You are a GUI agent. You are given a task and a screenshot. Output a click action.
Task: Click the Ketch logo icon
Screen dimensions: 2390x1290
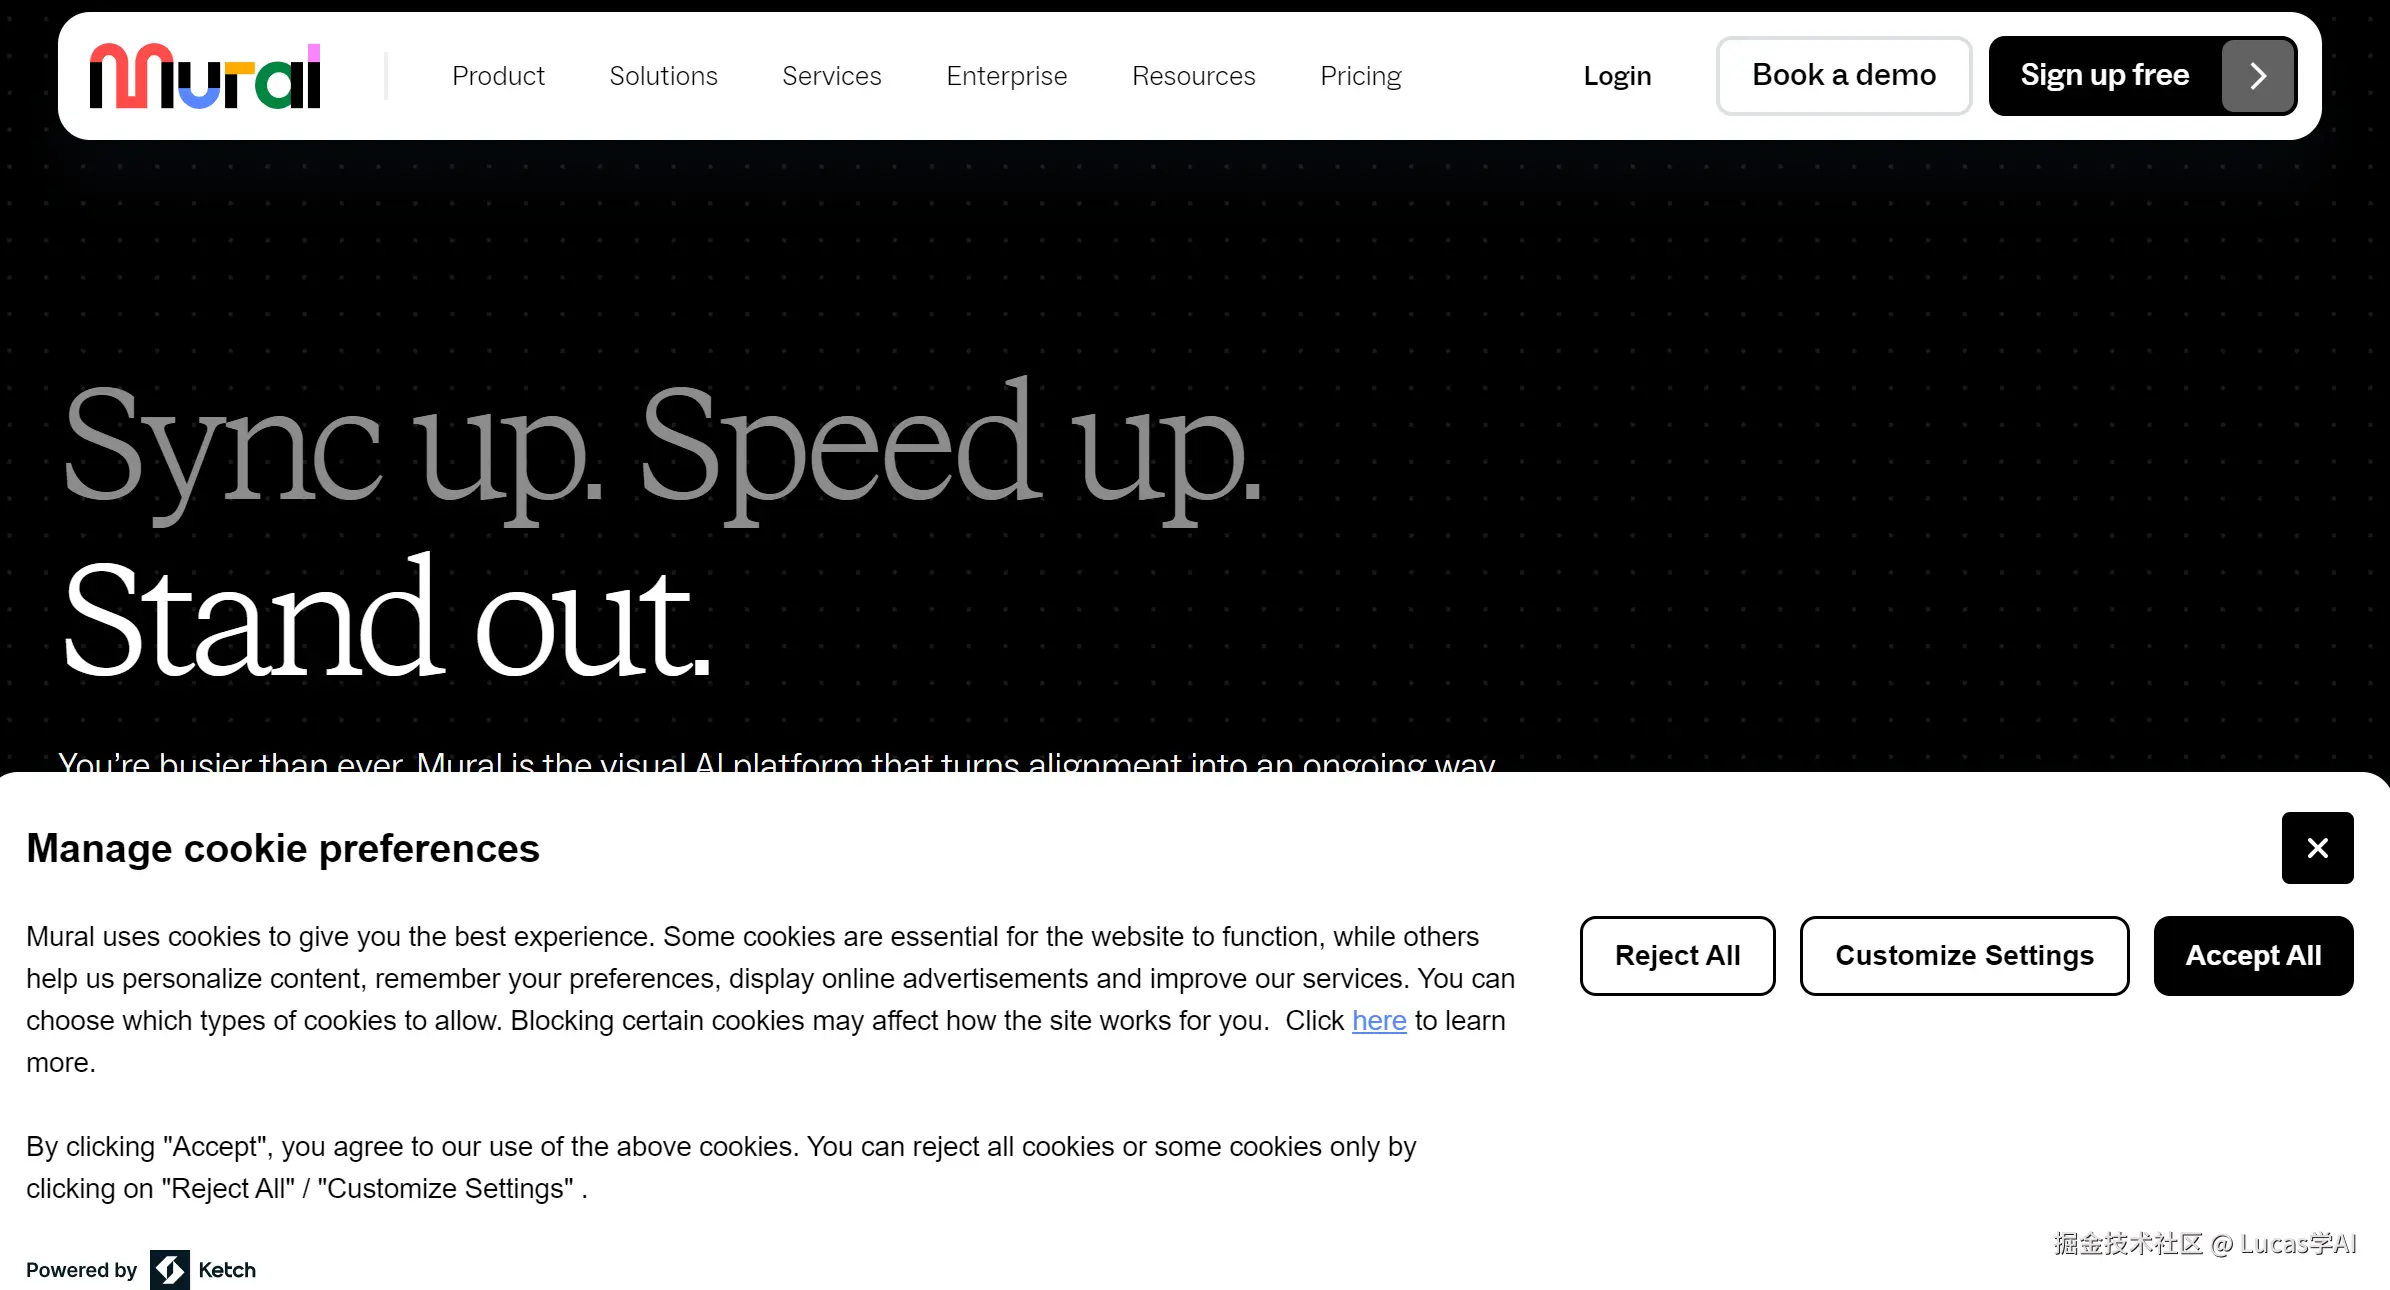(169, 1270)
